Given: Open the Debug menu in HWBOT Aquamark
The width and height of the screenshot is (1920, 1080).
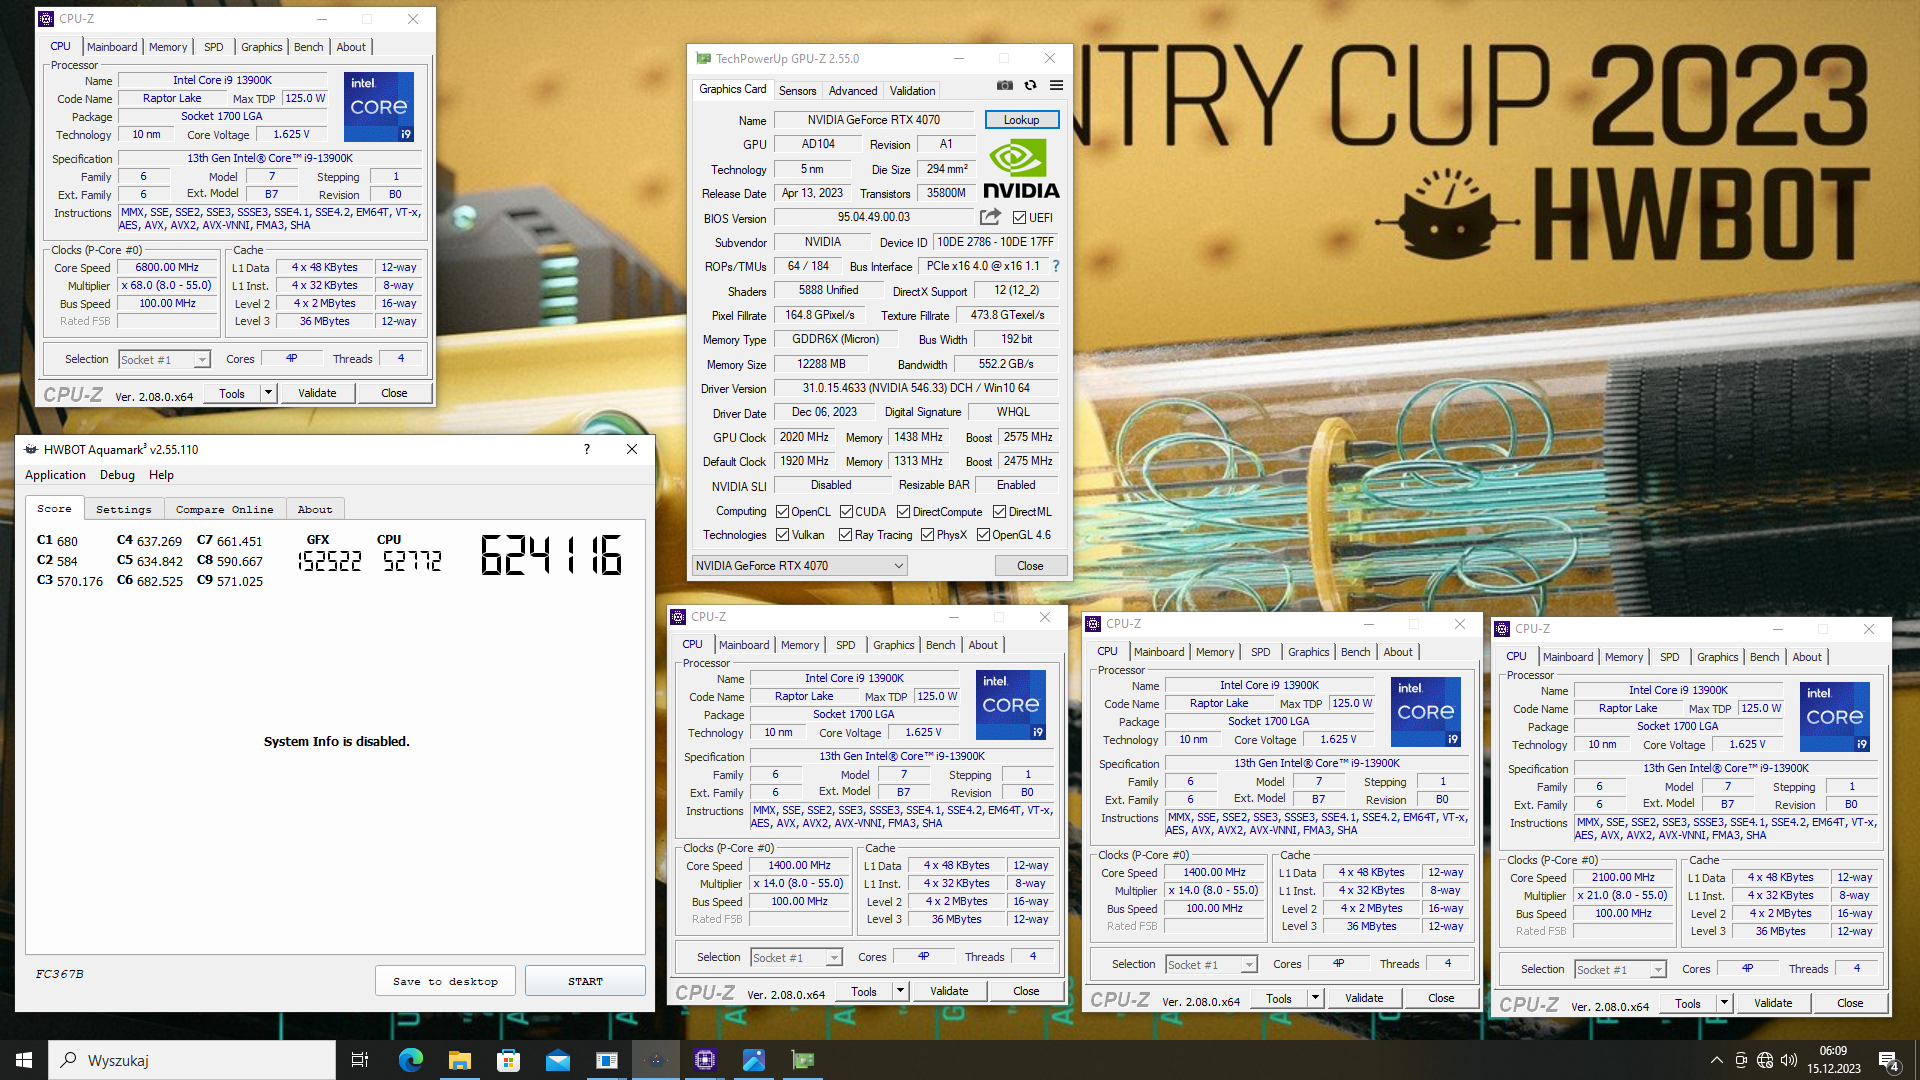Looking at the screenshot, I should [x=117, y=475].
